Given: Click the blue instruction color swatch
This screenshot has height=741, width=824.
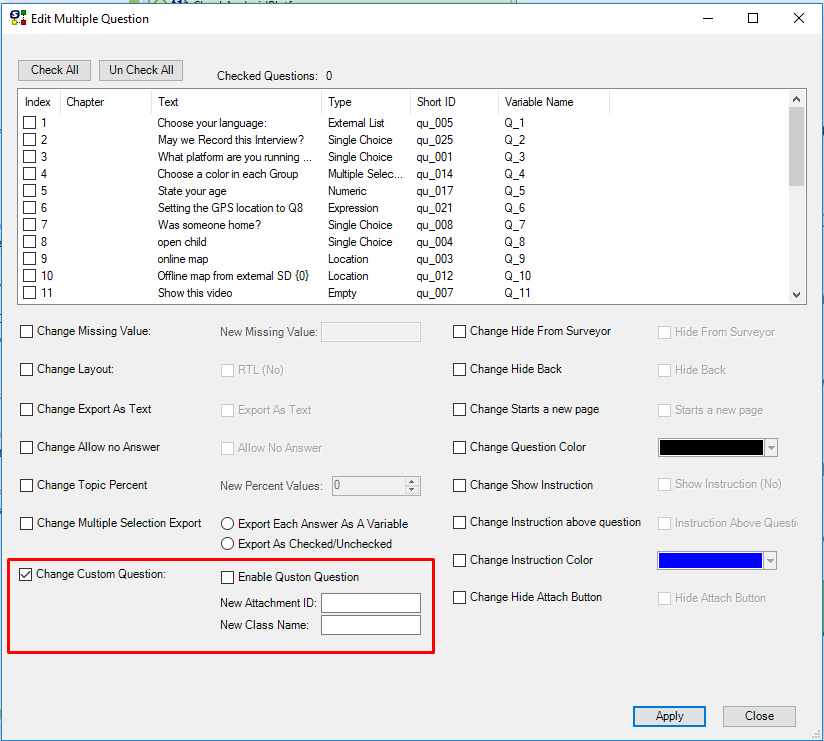Looking at the screenshot, I should tap(710, 561).
